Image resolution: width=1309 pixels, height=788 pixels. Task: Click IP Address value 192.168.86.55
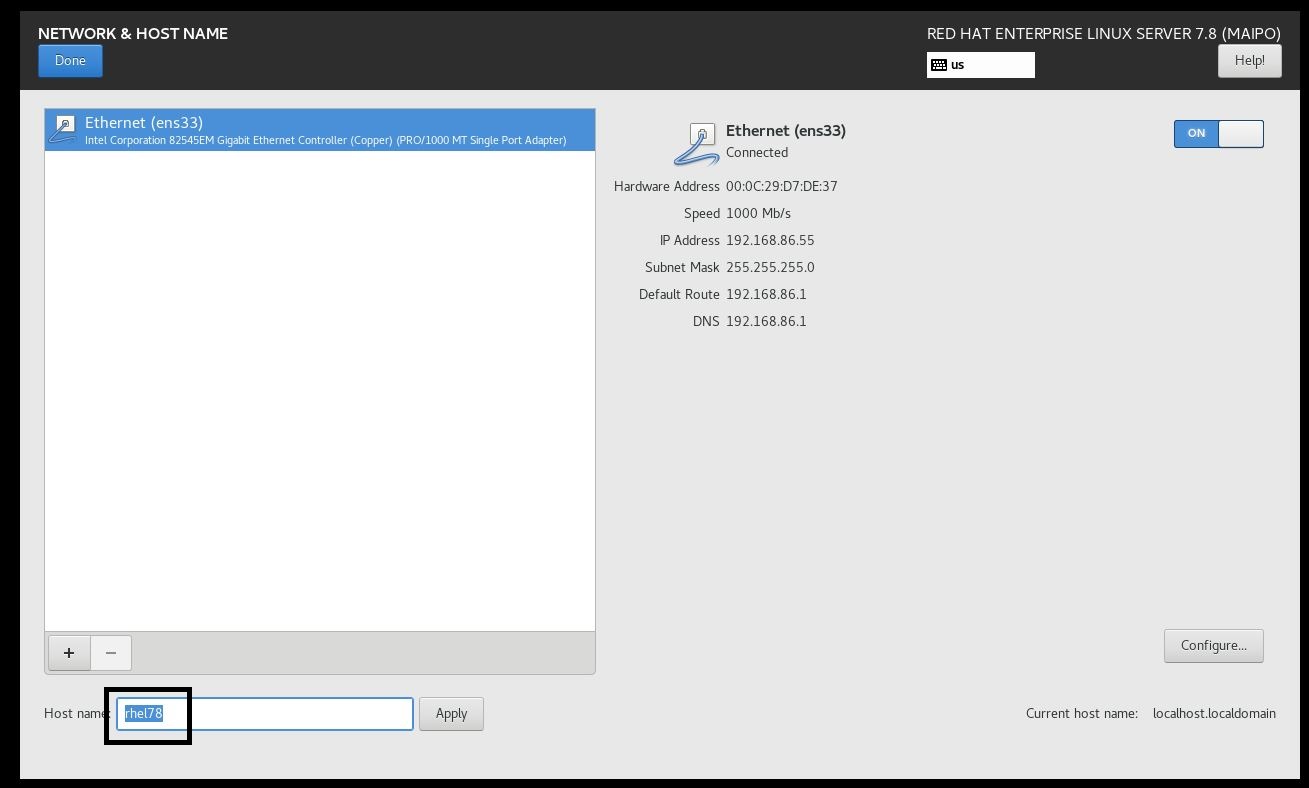(x=770, y=240)
